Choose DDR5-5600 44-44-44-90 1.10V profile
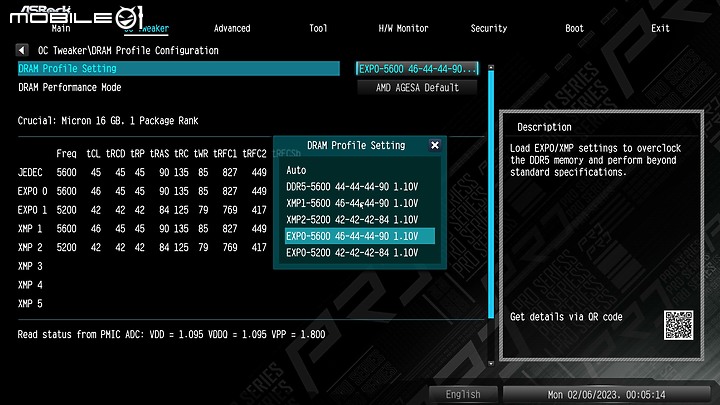Viewport: 720px width, 405px height. 352,187
